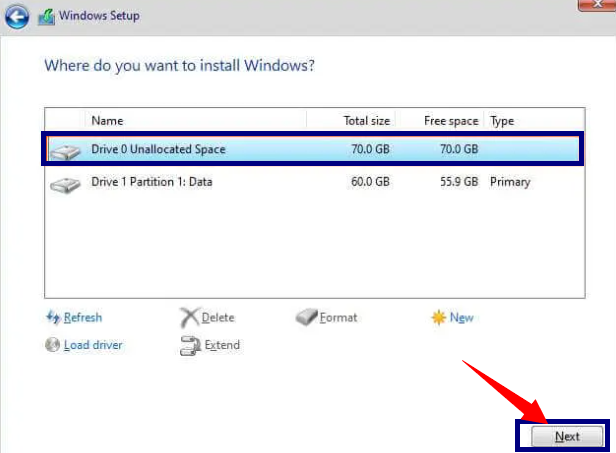Click the Drive 1 disk icon
616x453 pixels.
click(x=65, y=185)
